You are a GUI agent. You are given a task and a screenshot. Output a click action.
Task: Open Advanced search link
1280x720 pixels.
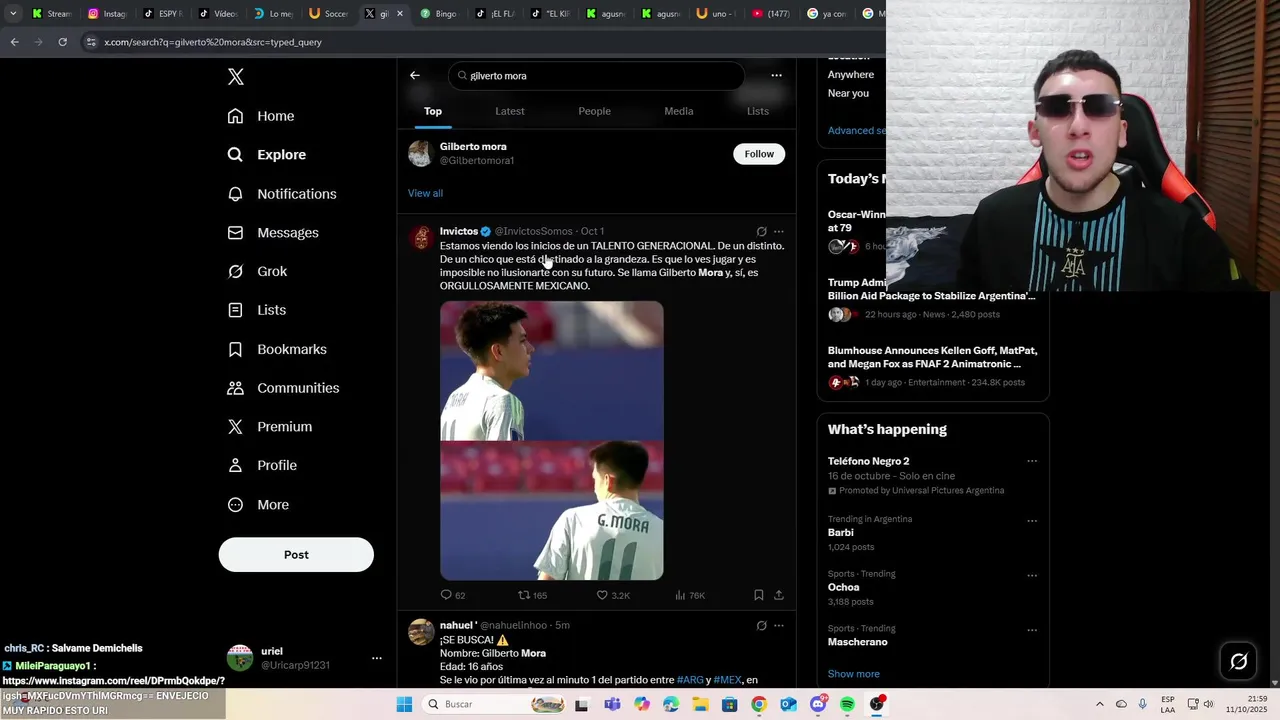(856, 130)
